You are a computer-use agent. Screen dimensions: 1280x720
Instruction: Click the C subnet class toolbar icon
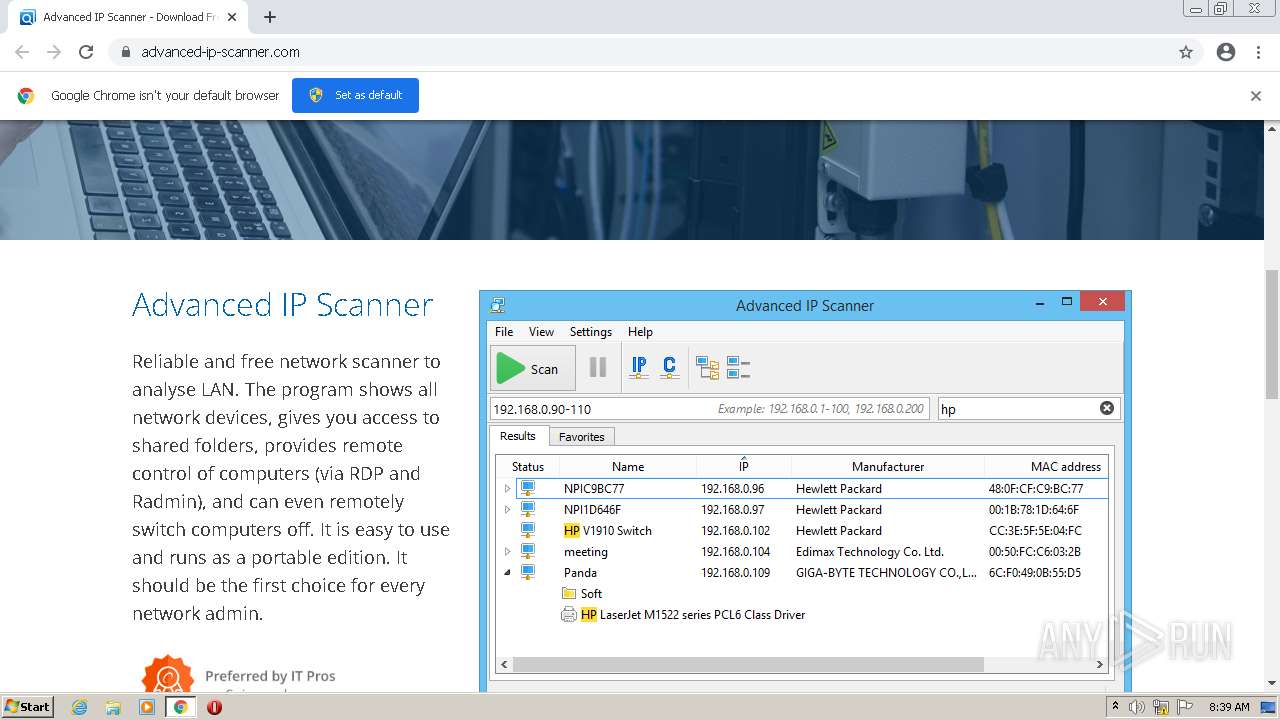click(x=670, y=368)
